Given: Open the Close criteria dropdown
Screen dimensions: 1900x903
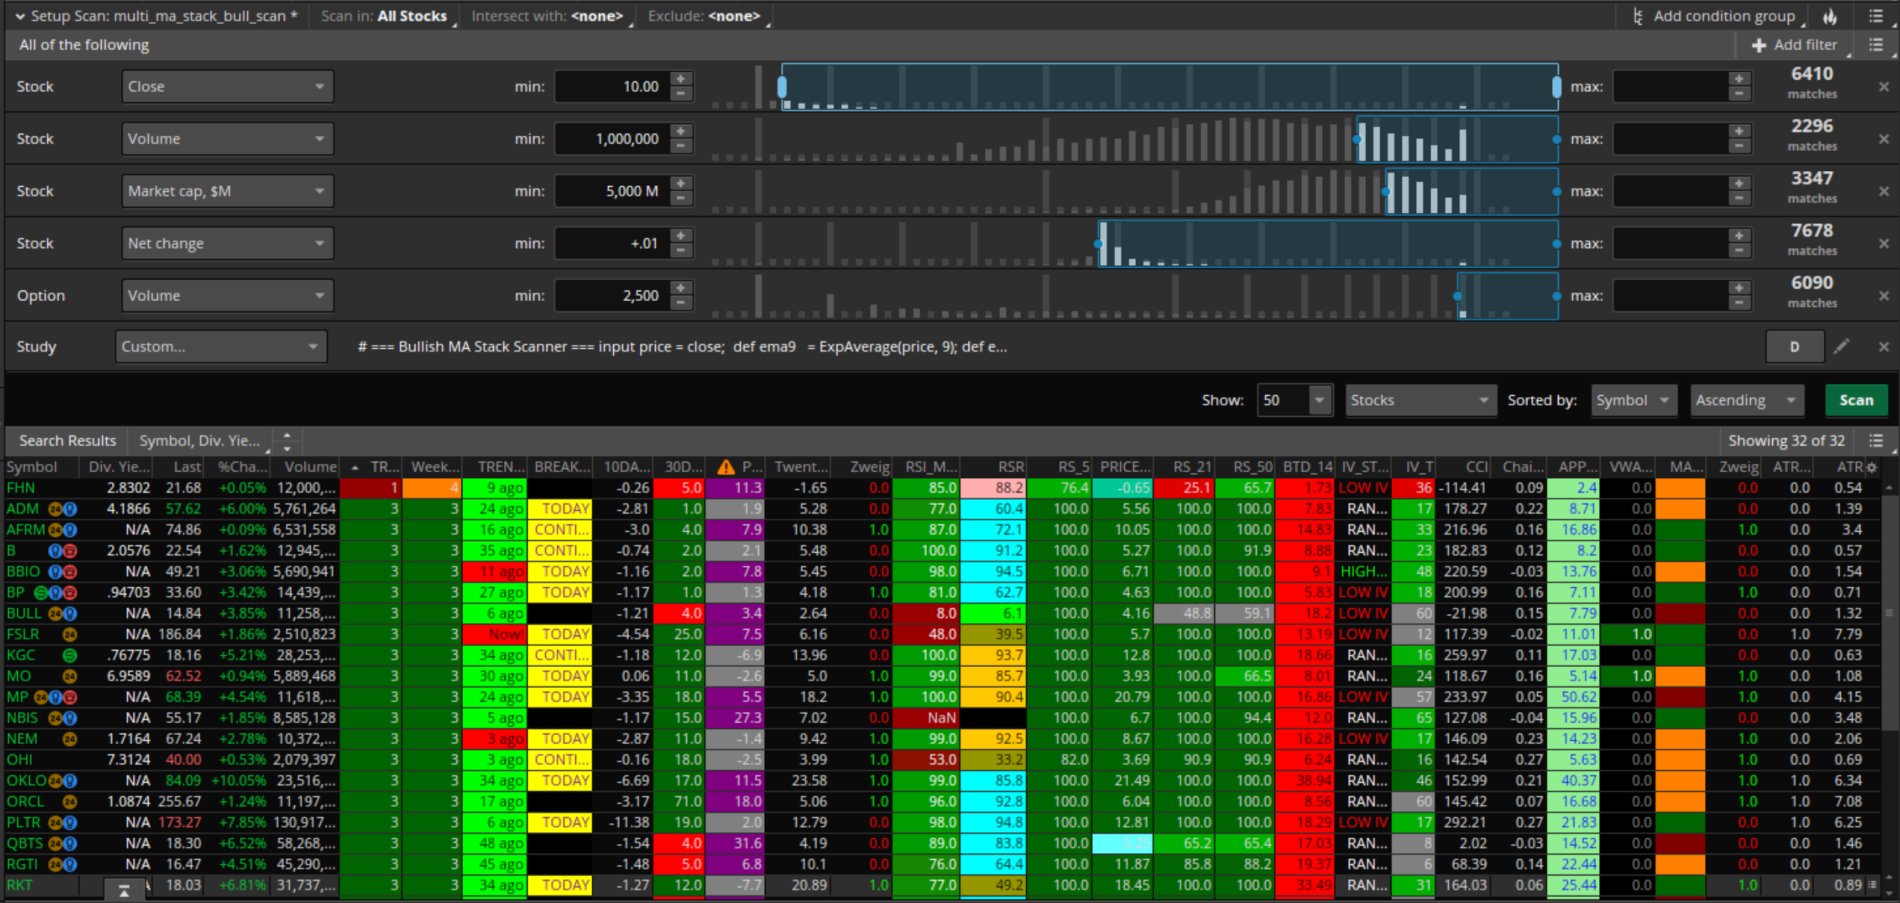Looking at the screenshot, I should (227, 87).
